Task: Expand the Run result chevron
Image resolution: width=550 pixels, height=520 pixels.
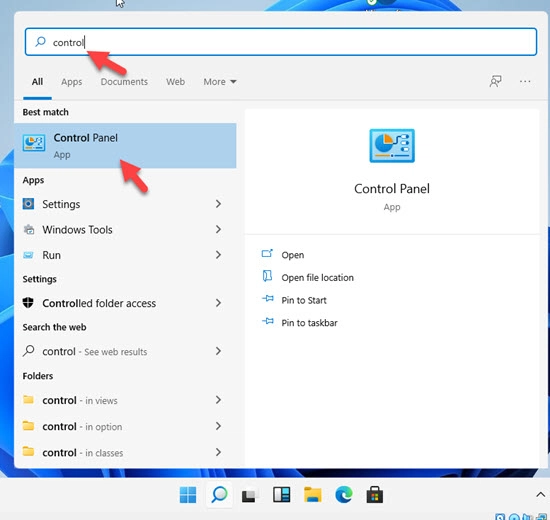Action: (218, 255)
